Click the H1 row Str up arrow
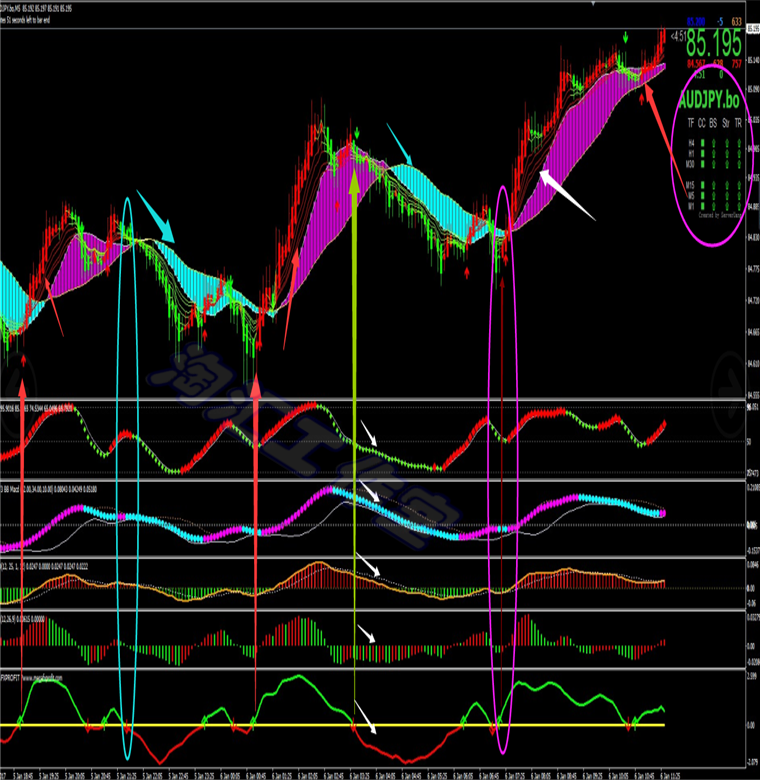Viewport: 760px width, 780px height. click(727, 154)
